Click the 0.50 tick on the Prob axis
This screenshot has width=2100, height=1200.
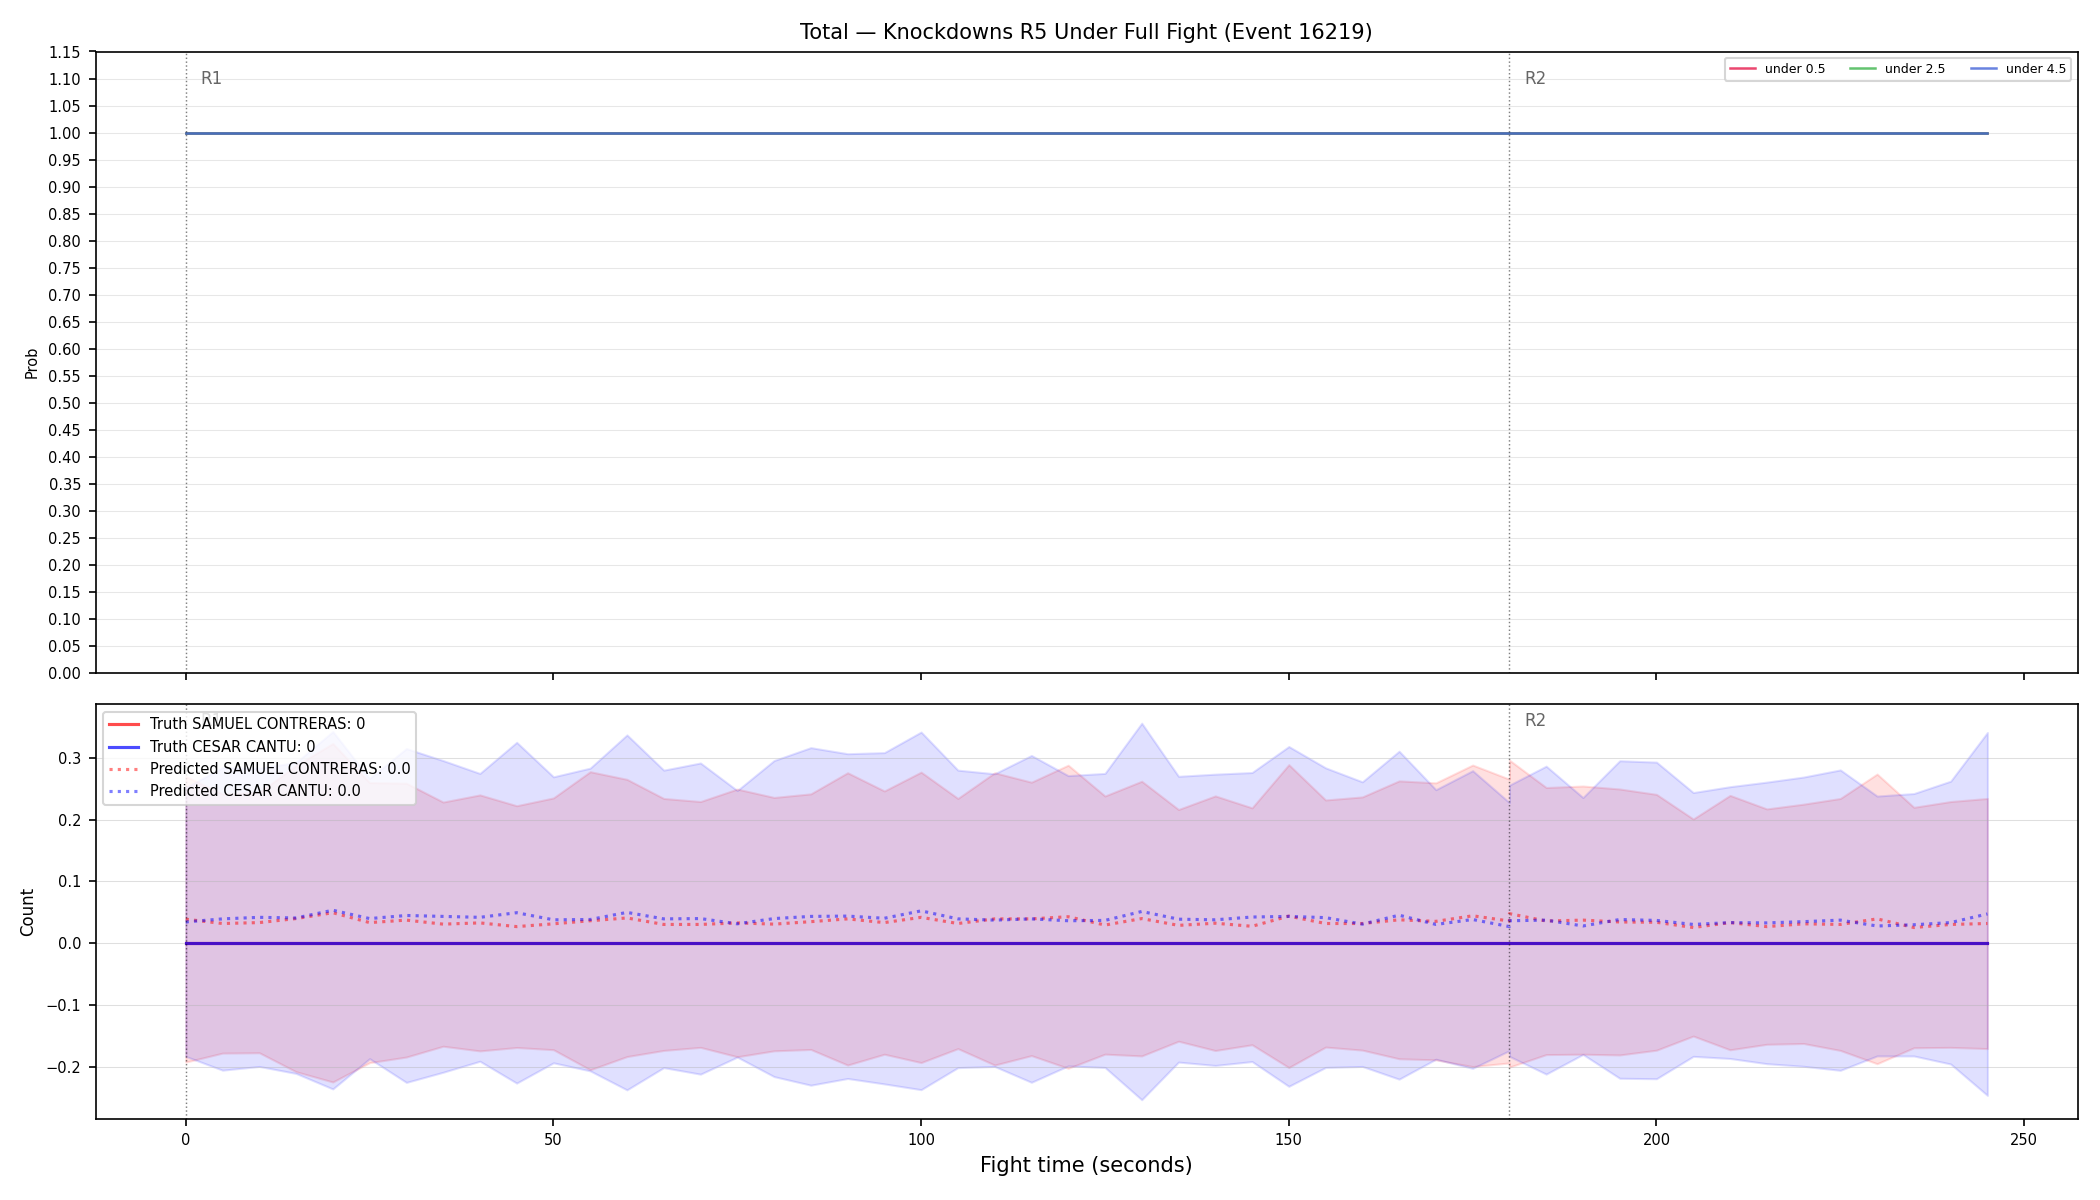[65, 403]
